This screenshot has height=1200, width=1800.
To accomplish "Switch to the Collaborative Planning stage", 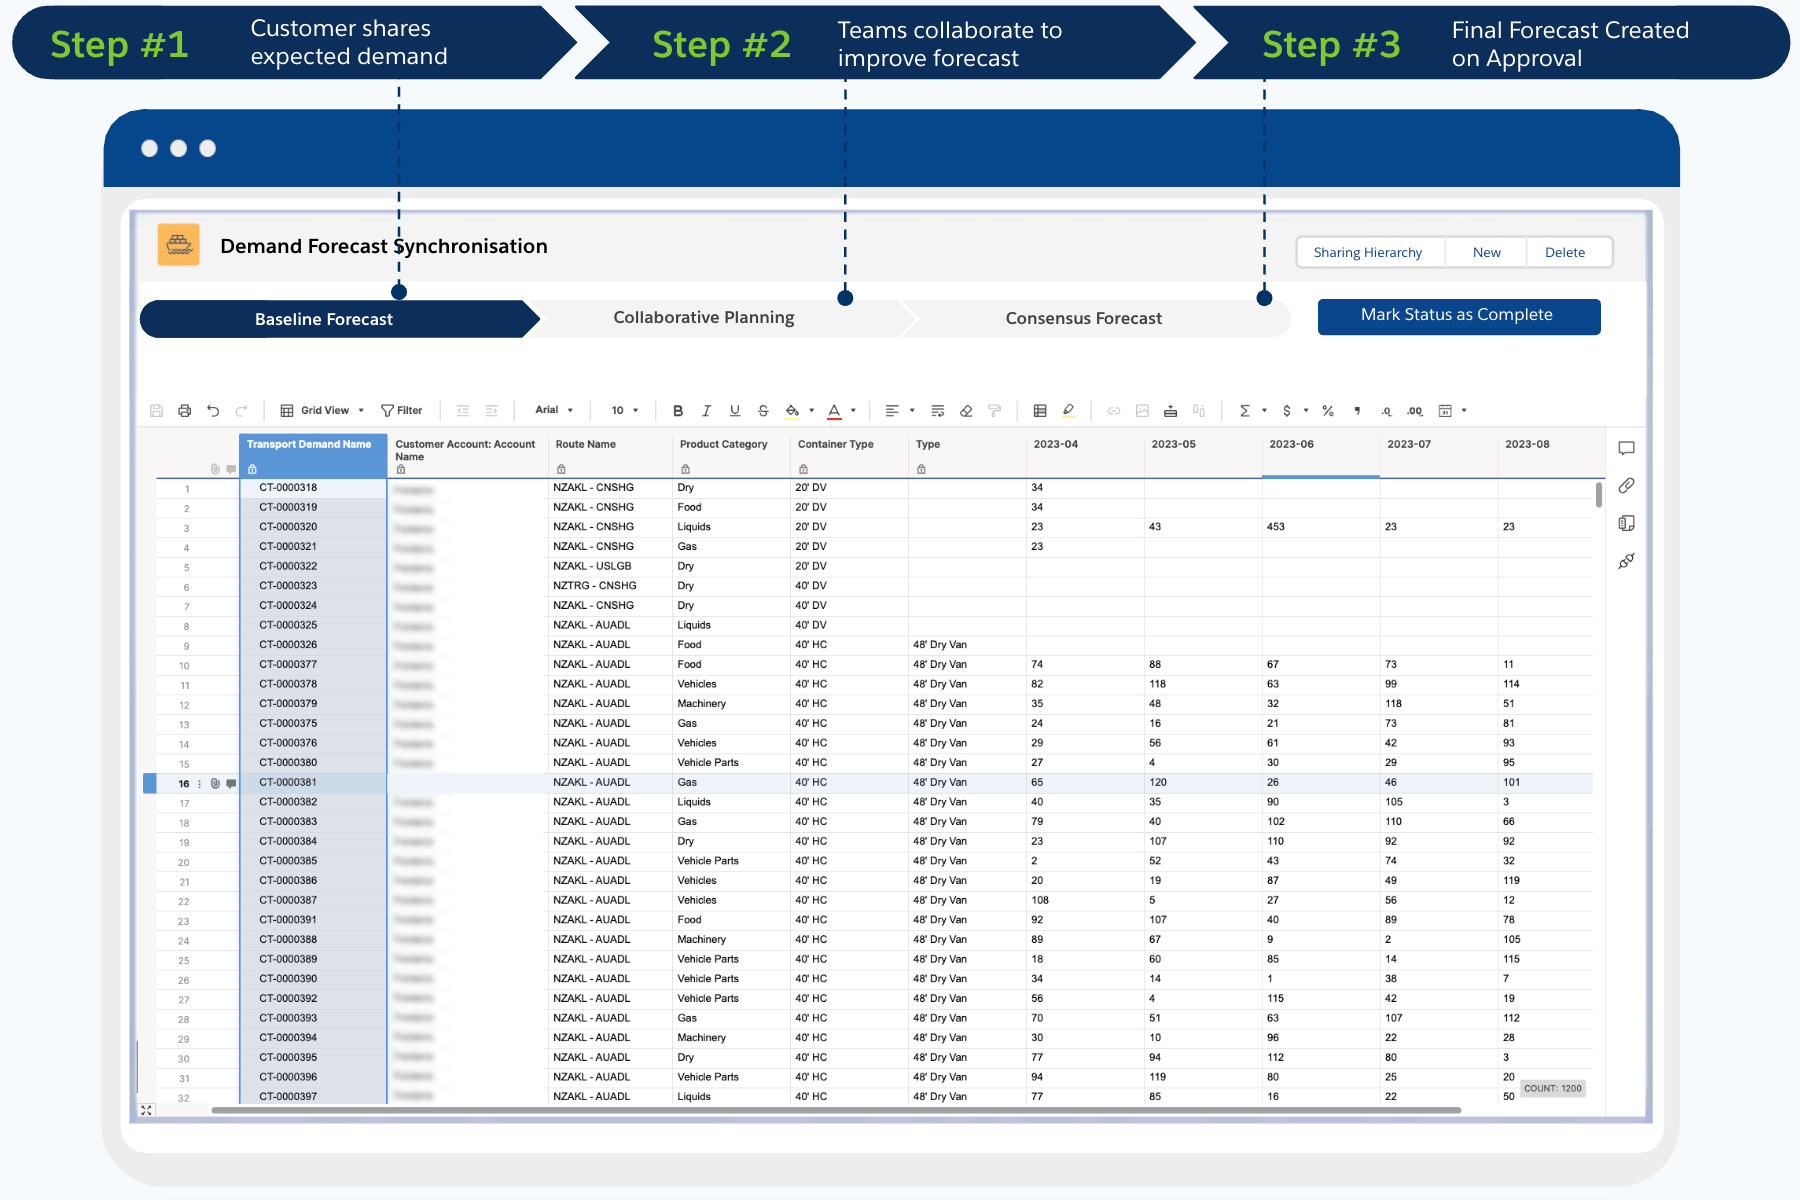I will pyautogui.click(x=703, y=318).
